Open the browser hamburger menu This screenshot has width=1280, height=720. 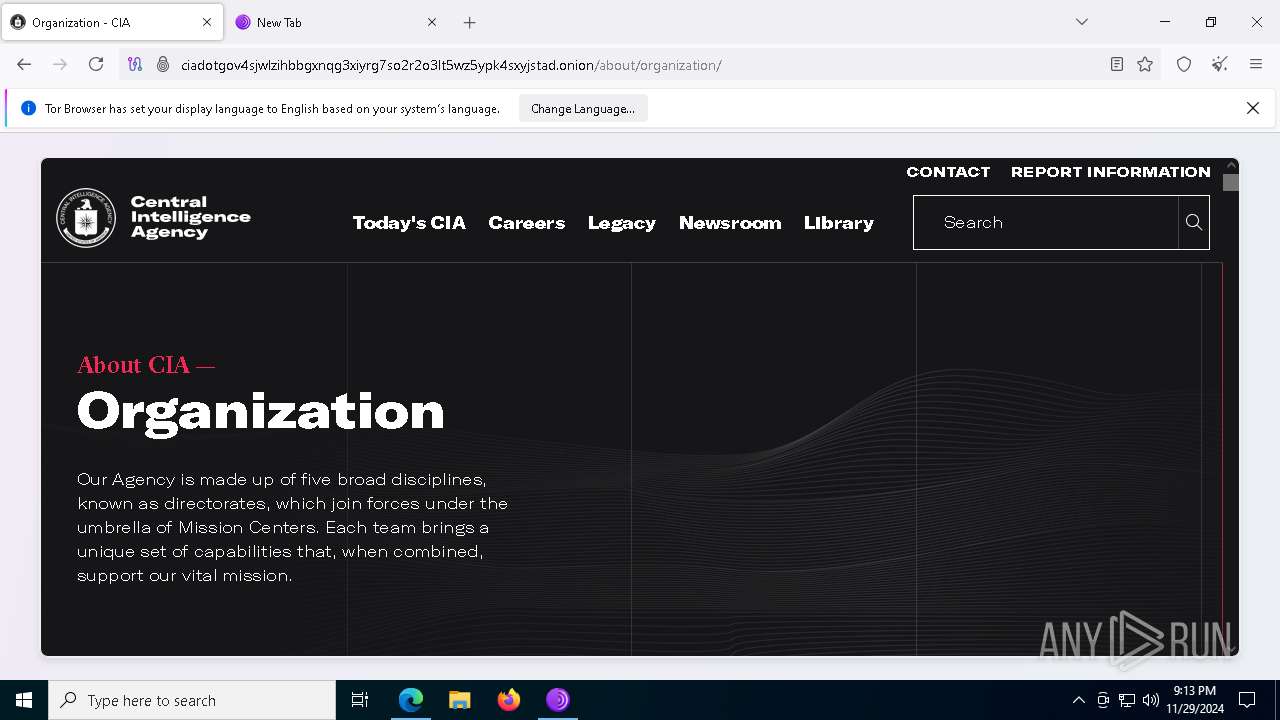pos(1256,64)
